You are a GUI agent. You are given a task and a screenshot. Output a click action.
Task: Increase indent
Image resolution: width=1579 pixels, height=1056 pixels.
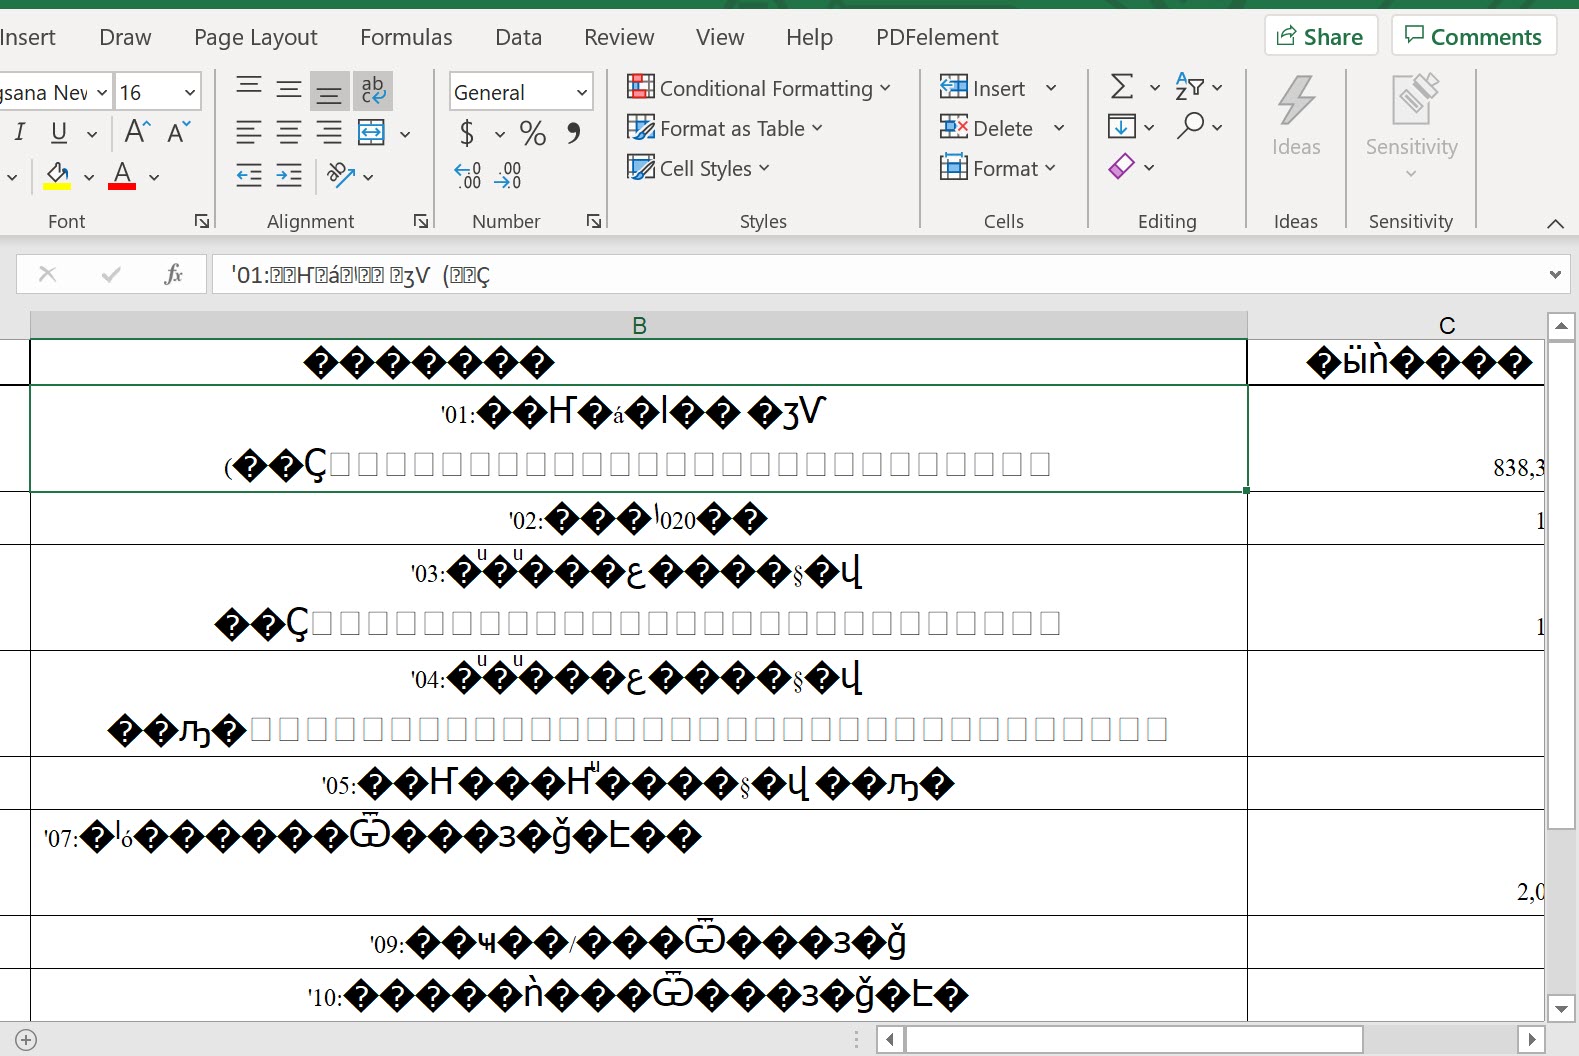(289, 176)
